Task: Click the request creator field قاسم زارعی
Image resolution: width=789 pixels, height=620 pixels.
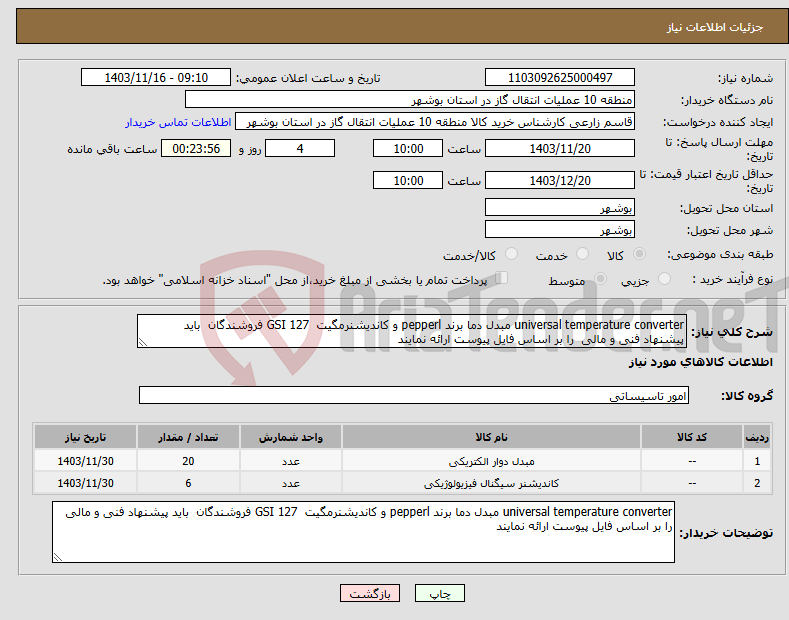Action: pos(435,122)
